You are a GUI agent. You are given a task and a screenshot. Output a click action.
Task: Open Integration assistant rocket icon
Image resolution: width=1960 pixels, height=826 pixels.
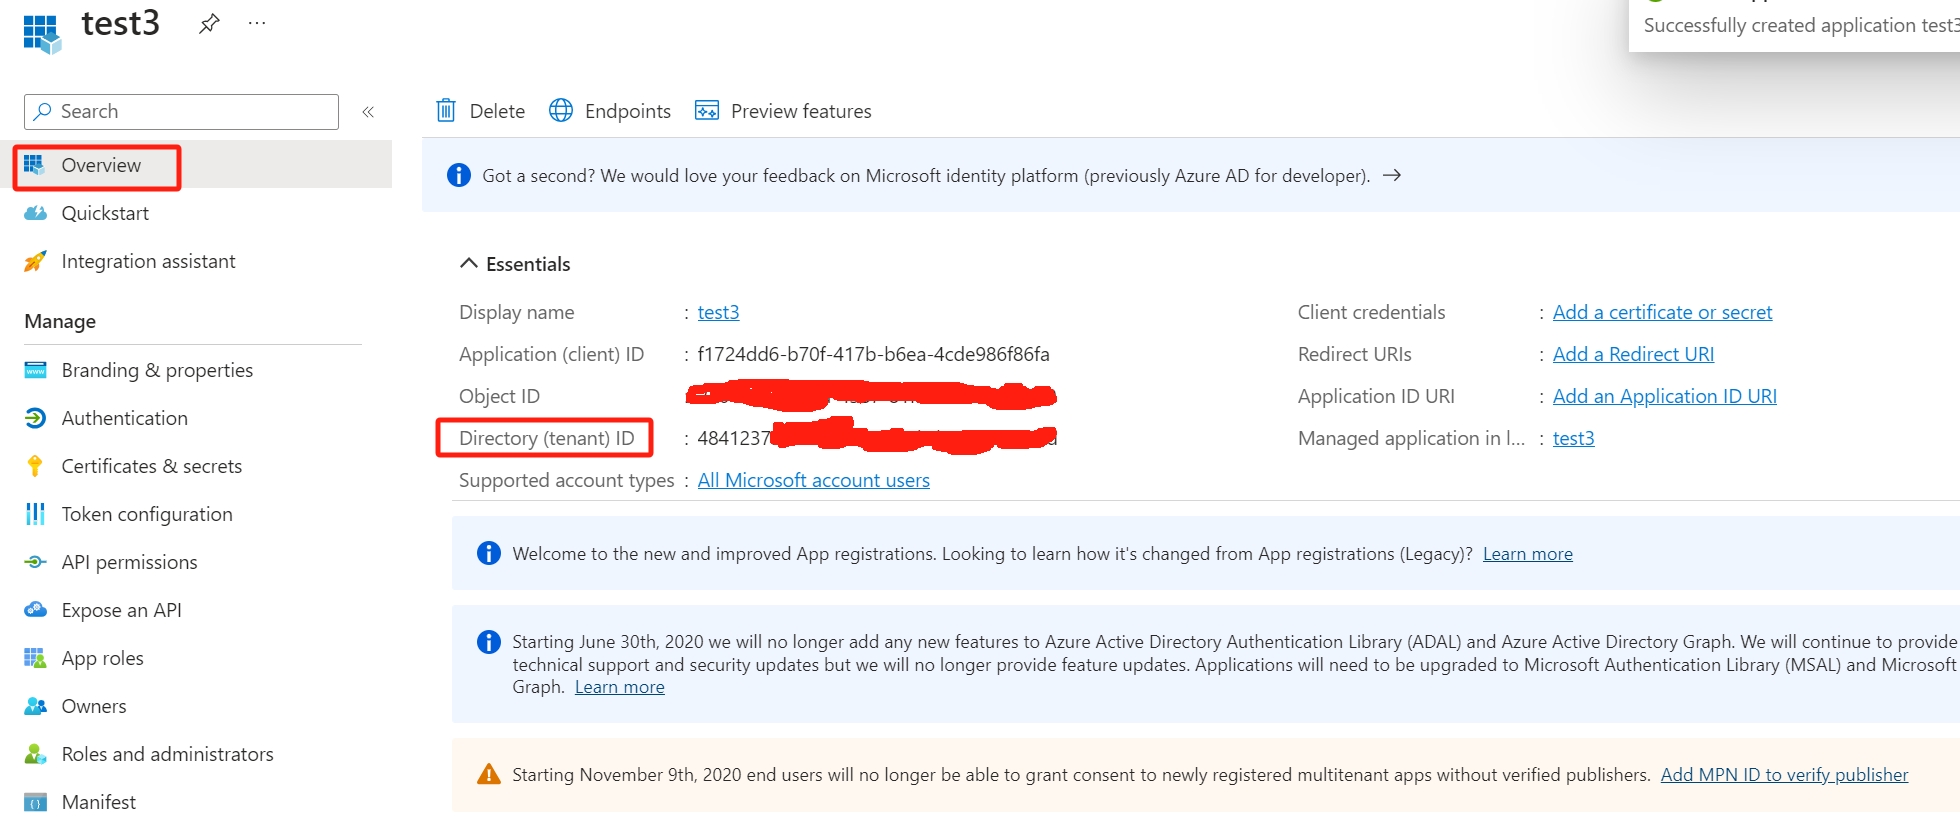[35, 261]
